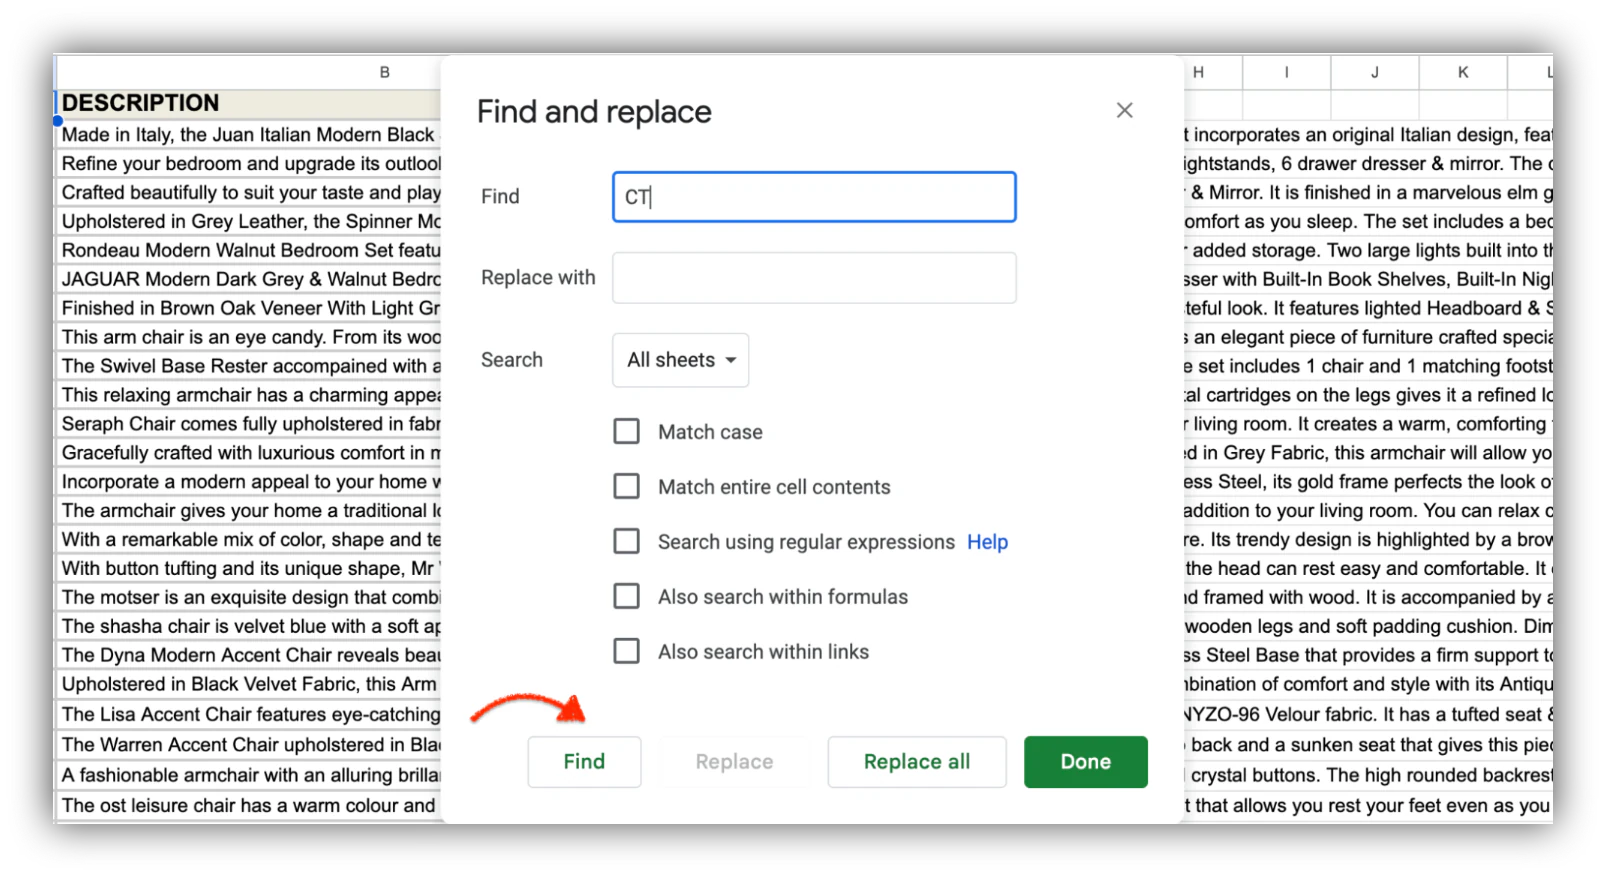Image resolution: width=1606 pixels, height=877 pixels.
Task: Select cell starting "The Dyna Modern Accent Chair"
Action: (x=249, y=657)
